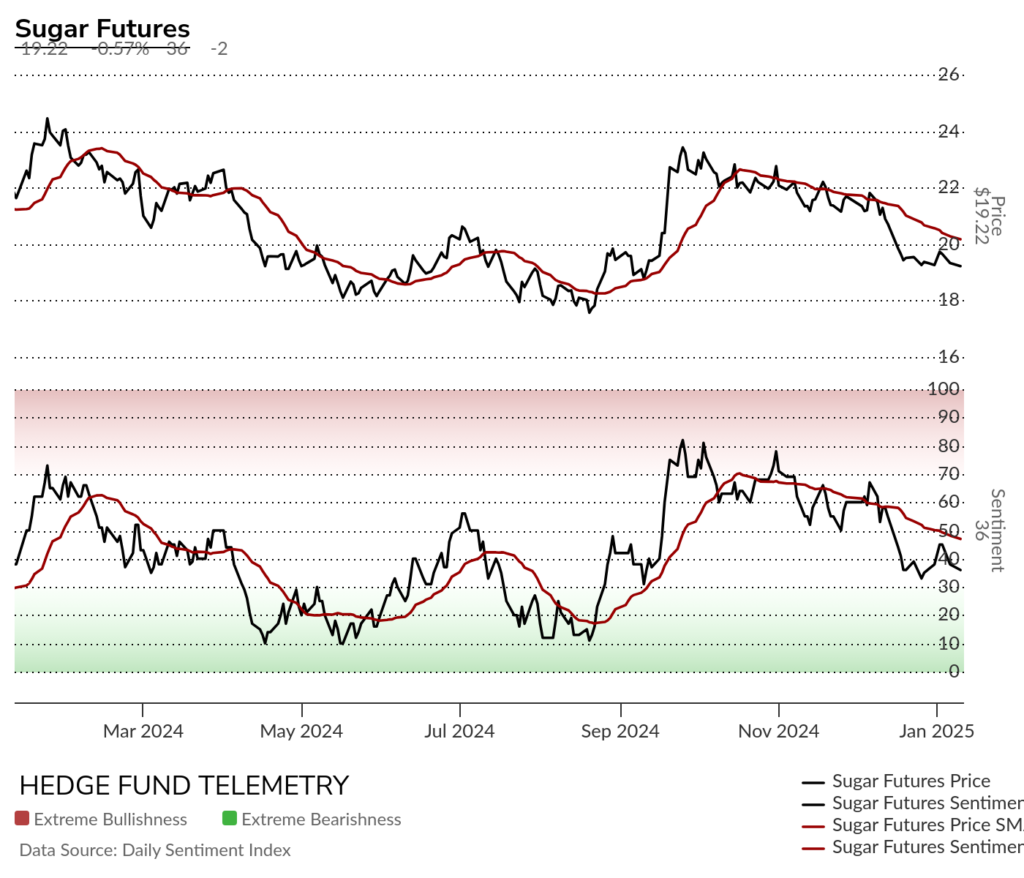
Task: Click the Sentiment 36 axis label
Action: [x=989, y=530]
